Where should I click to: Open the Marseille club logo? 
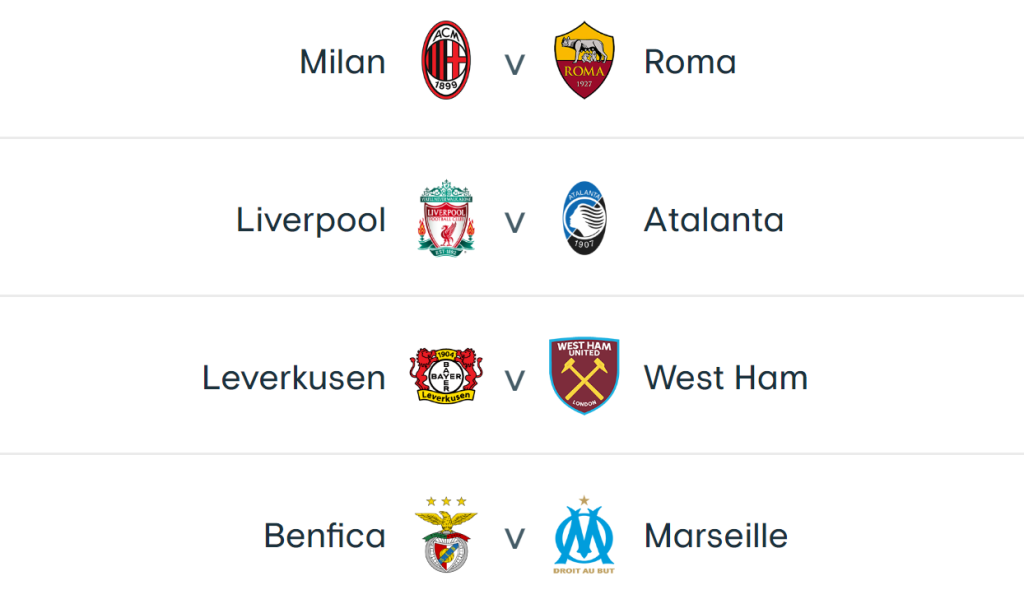tap(585, 536)
